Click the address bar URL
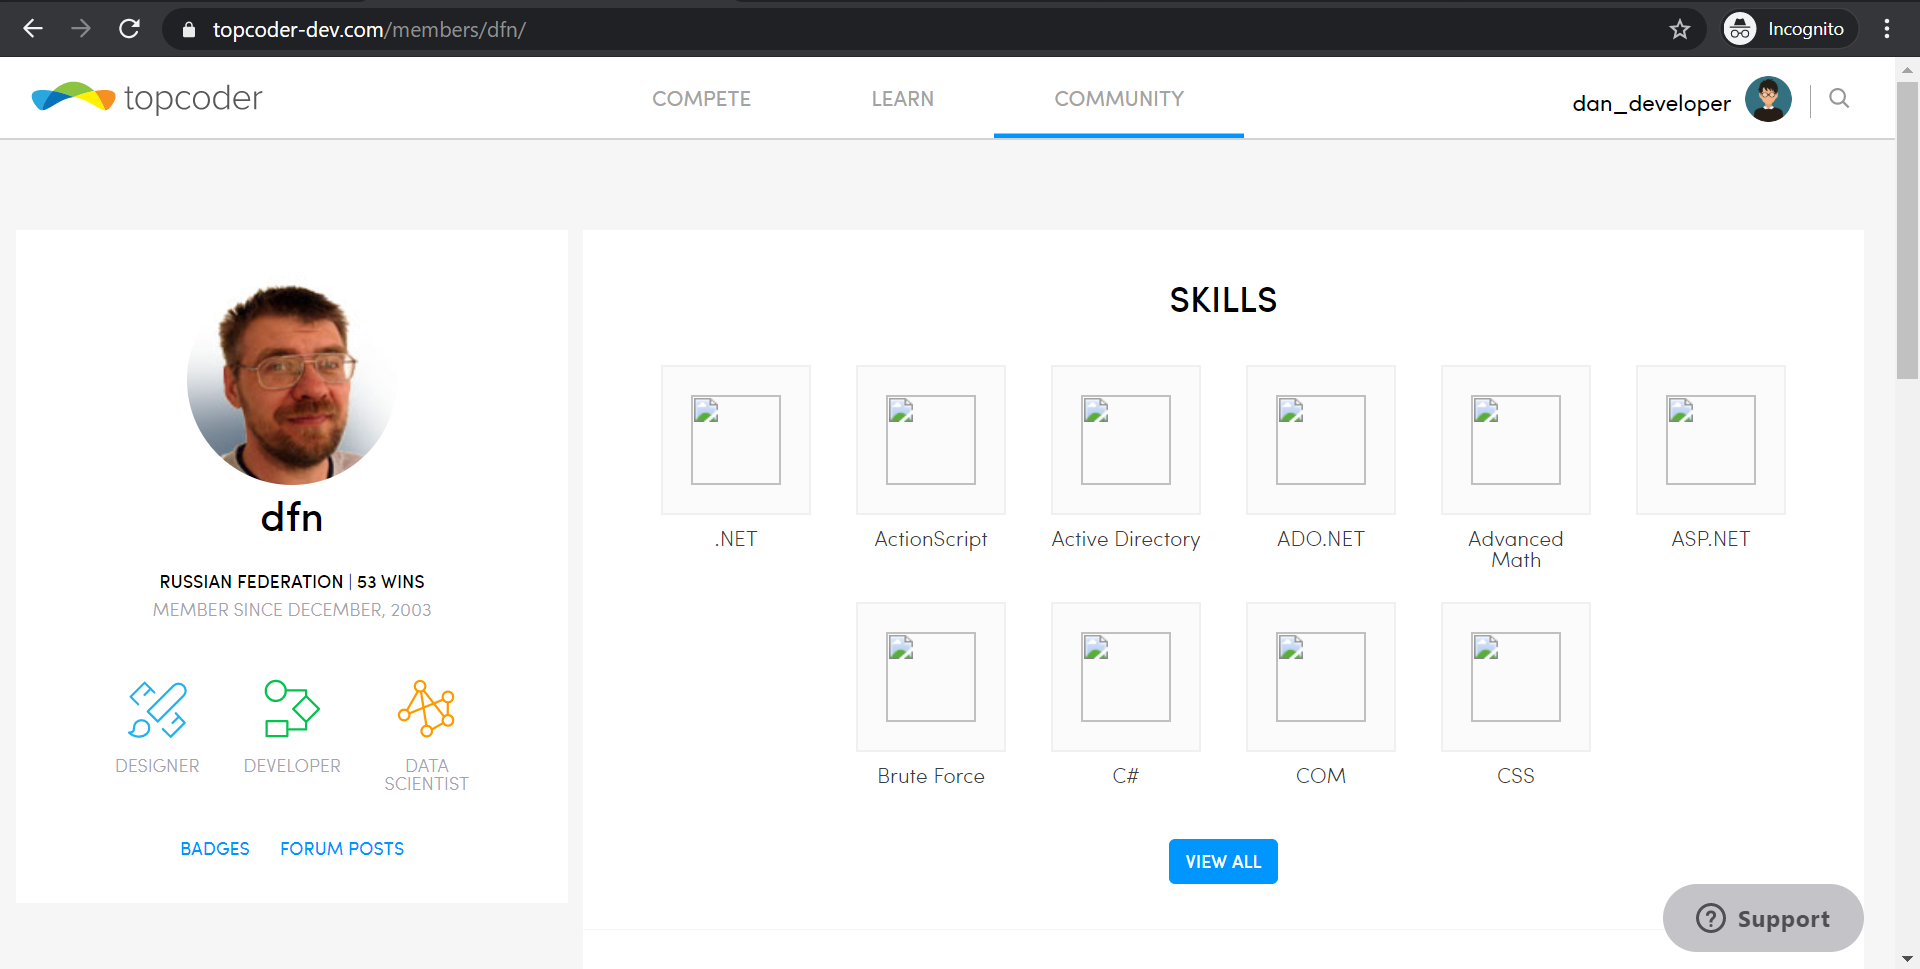1920x969 pixels. (x=369, y=30)
